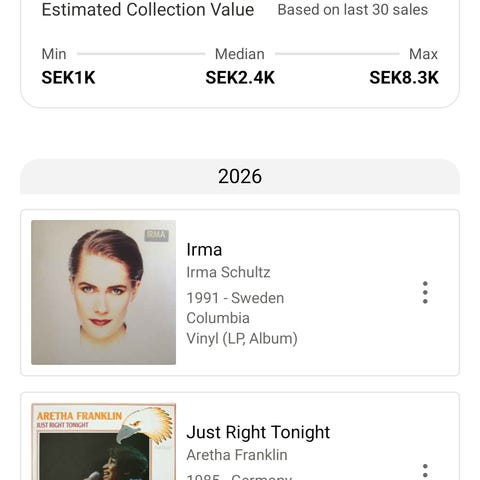480x480 pixels.
Task: Open the Irma album title
Action: [204, 249]
